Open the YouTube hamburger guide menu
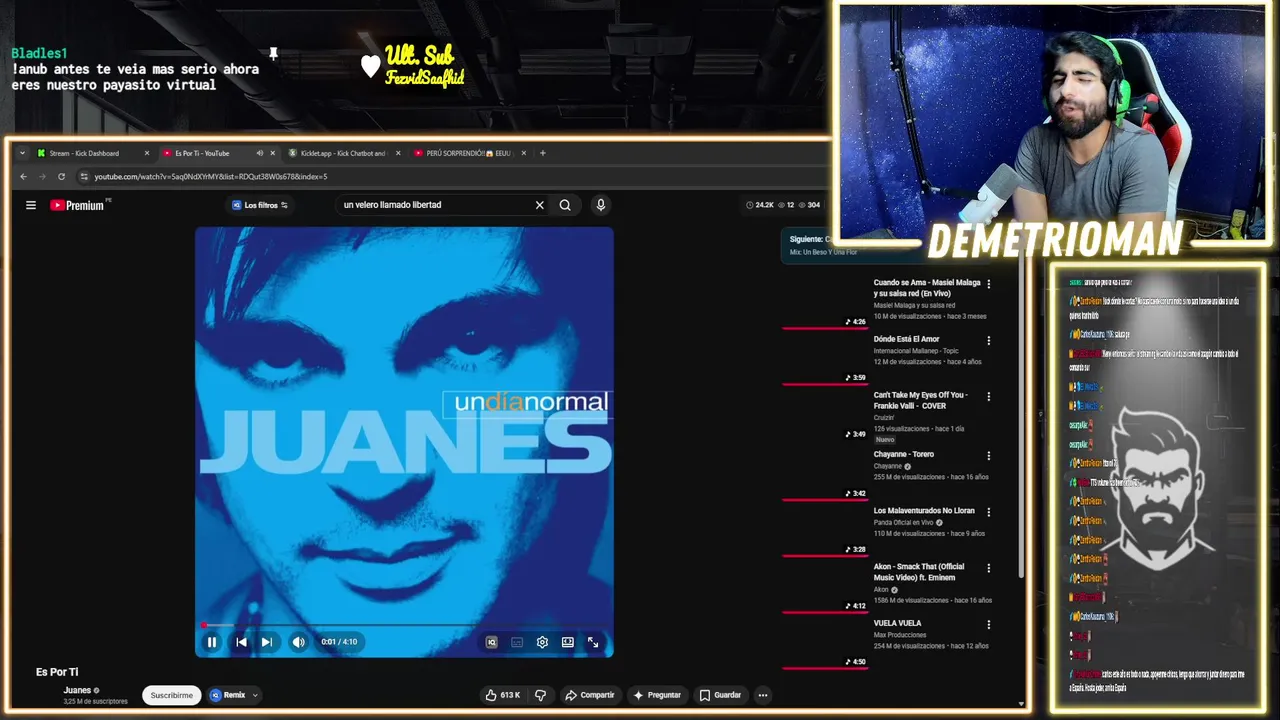The width and height of the screenshot is (1280, 720). tap(31, 205)
